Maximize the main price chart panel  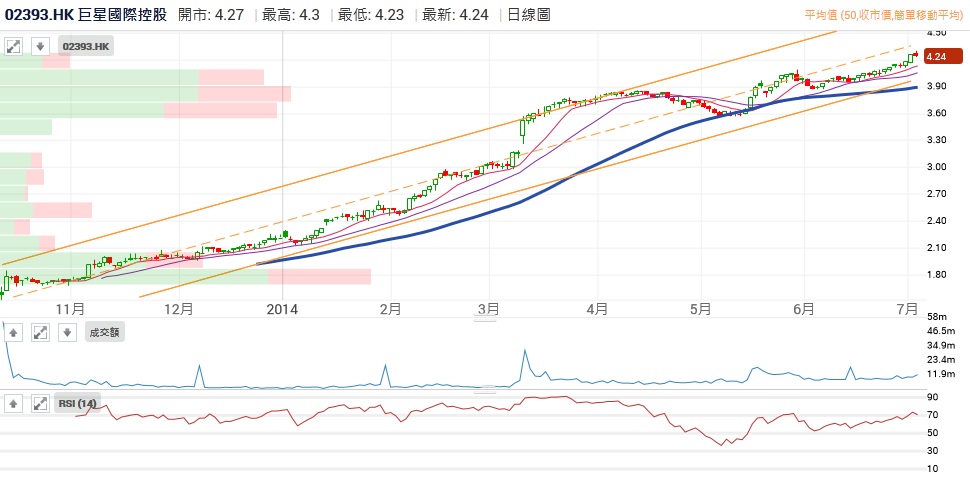(14, 46)
